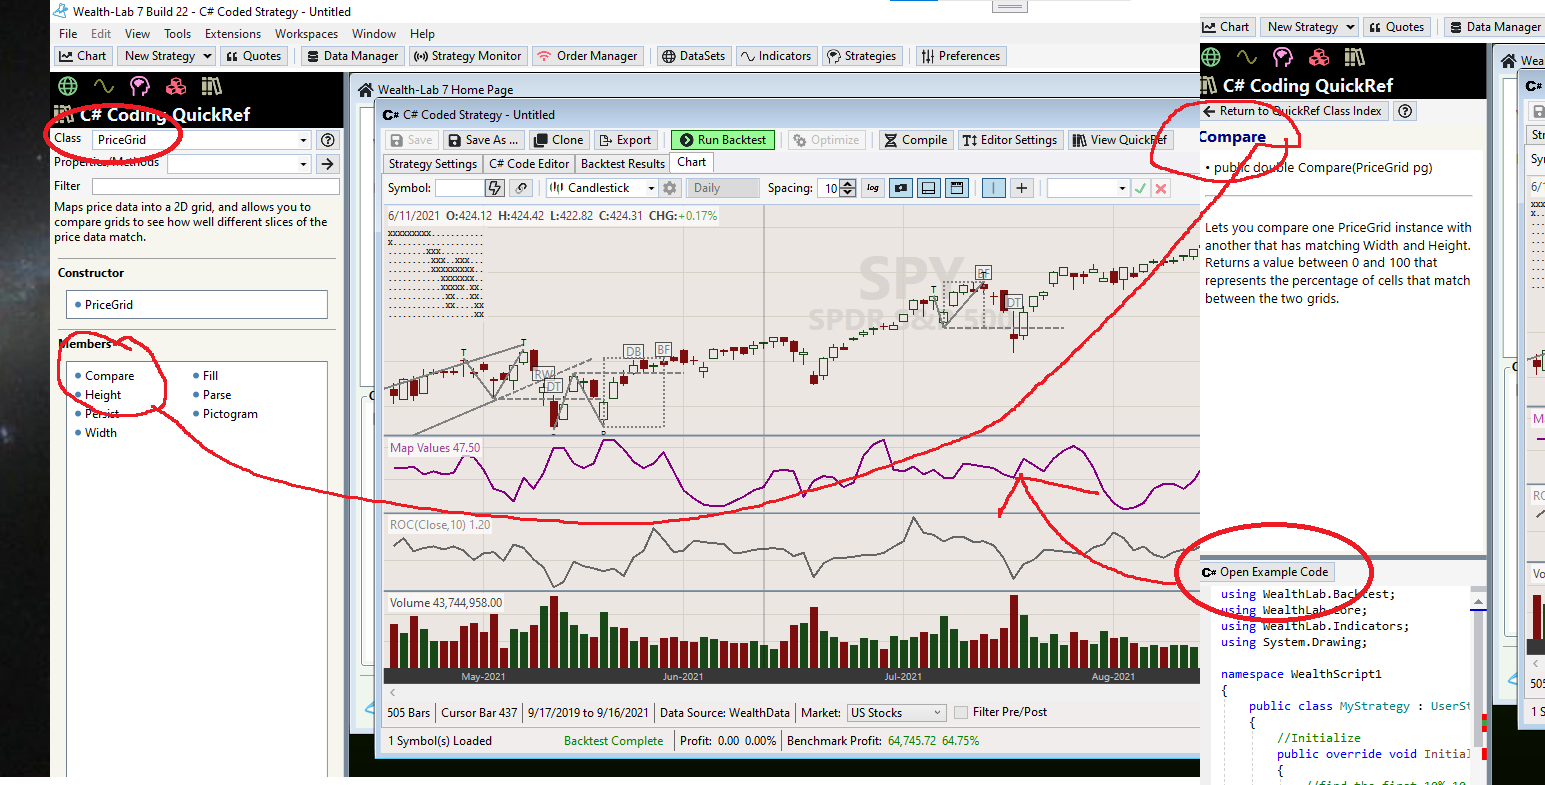The image size is (1545, 785).
Task: Click green check mark in chart toolbar
Action: tap(1139, 188)
